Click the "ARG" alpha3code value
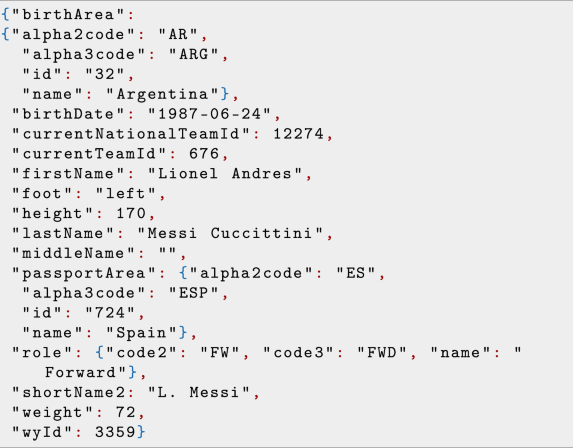 [194, 54]
